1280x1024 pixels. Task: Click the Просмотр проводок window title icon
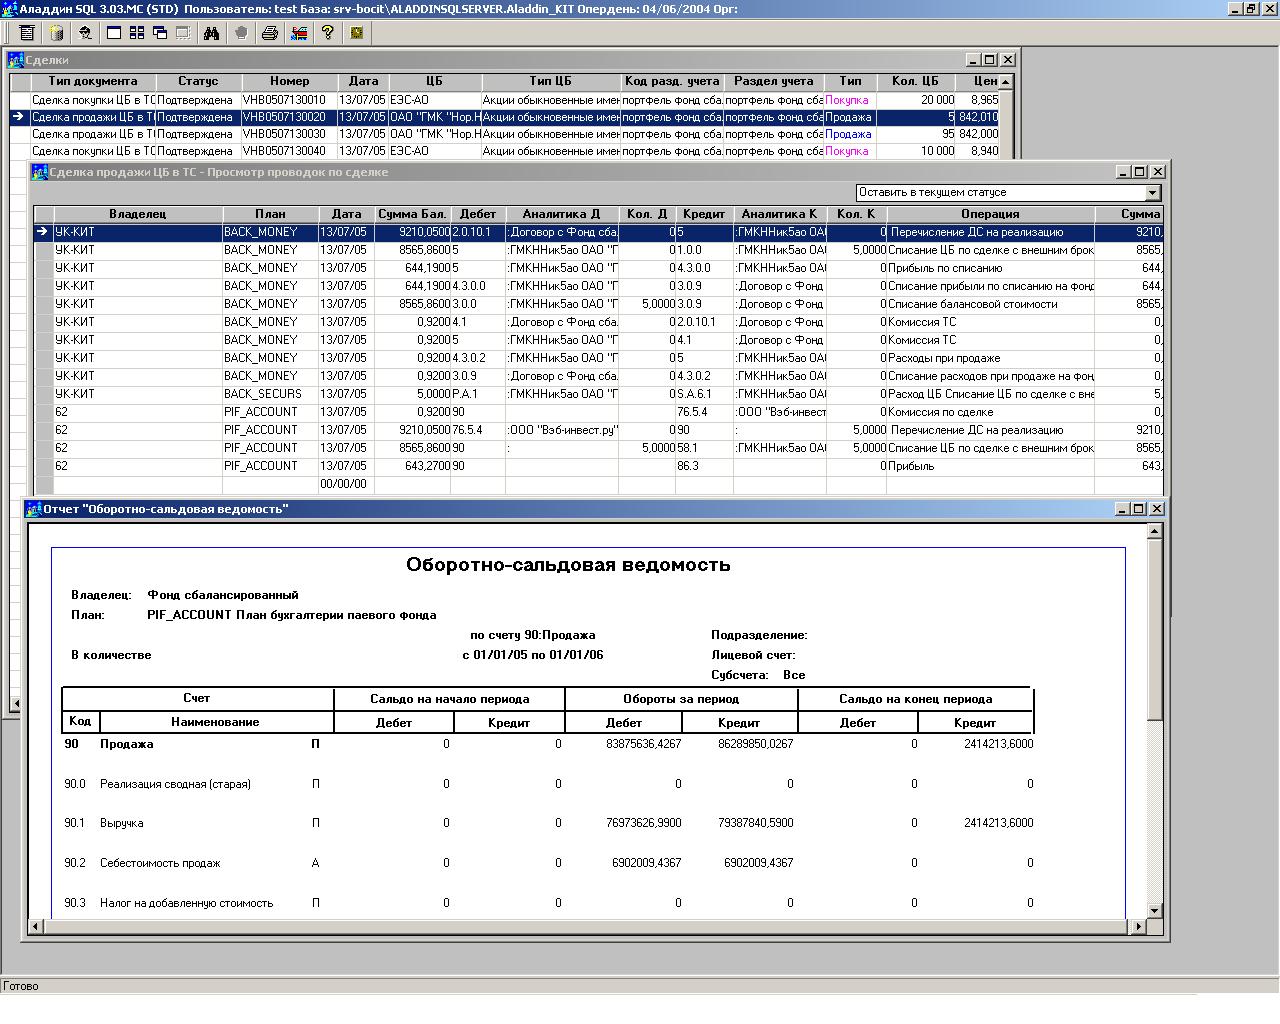click(40, 172)
